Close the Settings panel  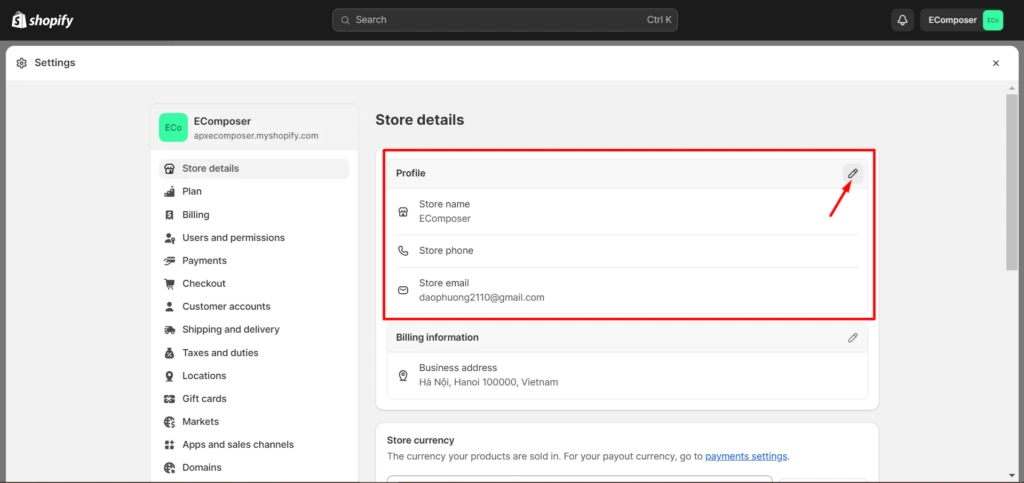(x=995, y=63)
